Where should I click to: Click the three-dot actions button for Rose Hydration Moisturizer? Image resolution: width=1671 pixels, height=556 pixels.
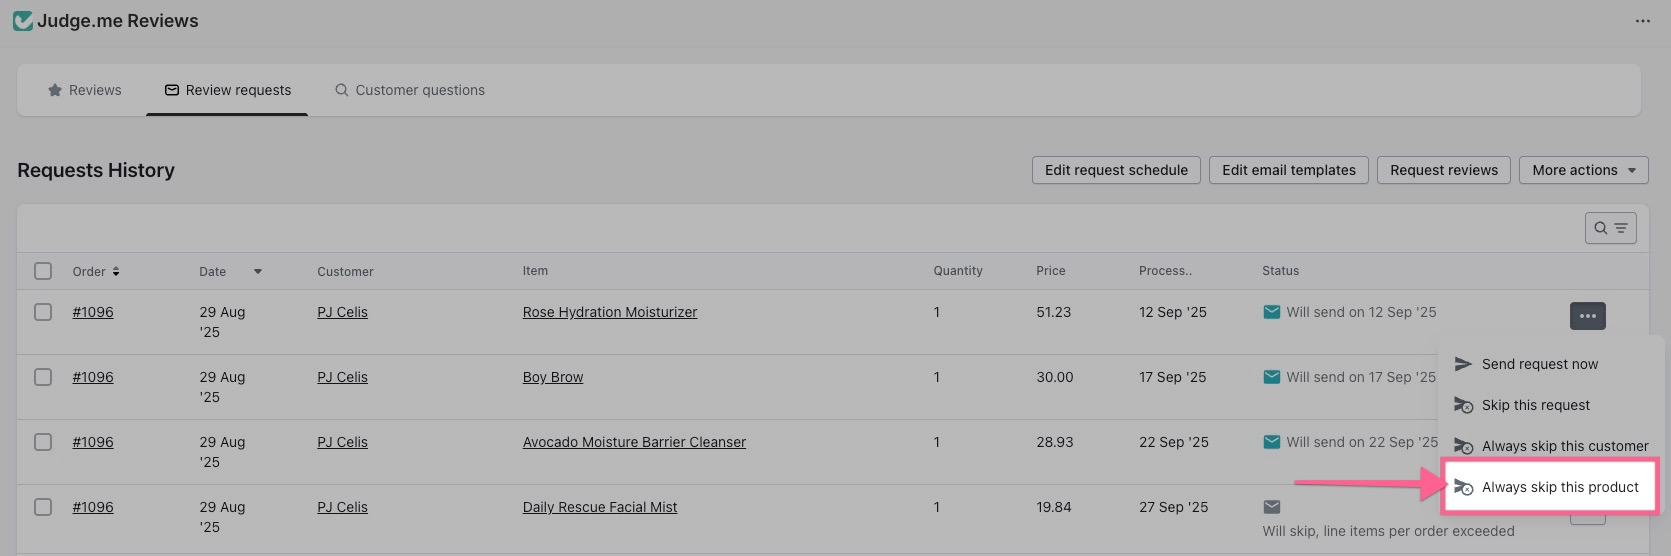pos(1587,316)
